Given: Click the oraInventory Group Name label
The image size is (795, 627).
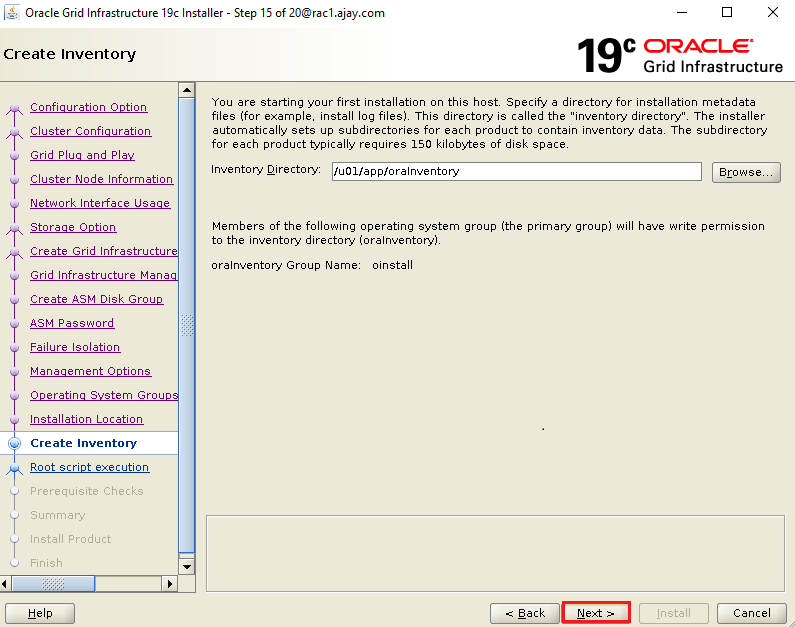Looking at the screenshot, I should coord(286,265).
